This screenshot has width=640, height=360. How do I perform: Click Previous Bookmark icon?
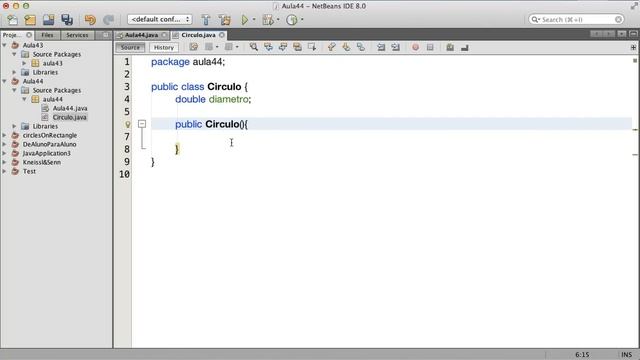tap(331, 47)
